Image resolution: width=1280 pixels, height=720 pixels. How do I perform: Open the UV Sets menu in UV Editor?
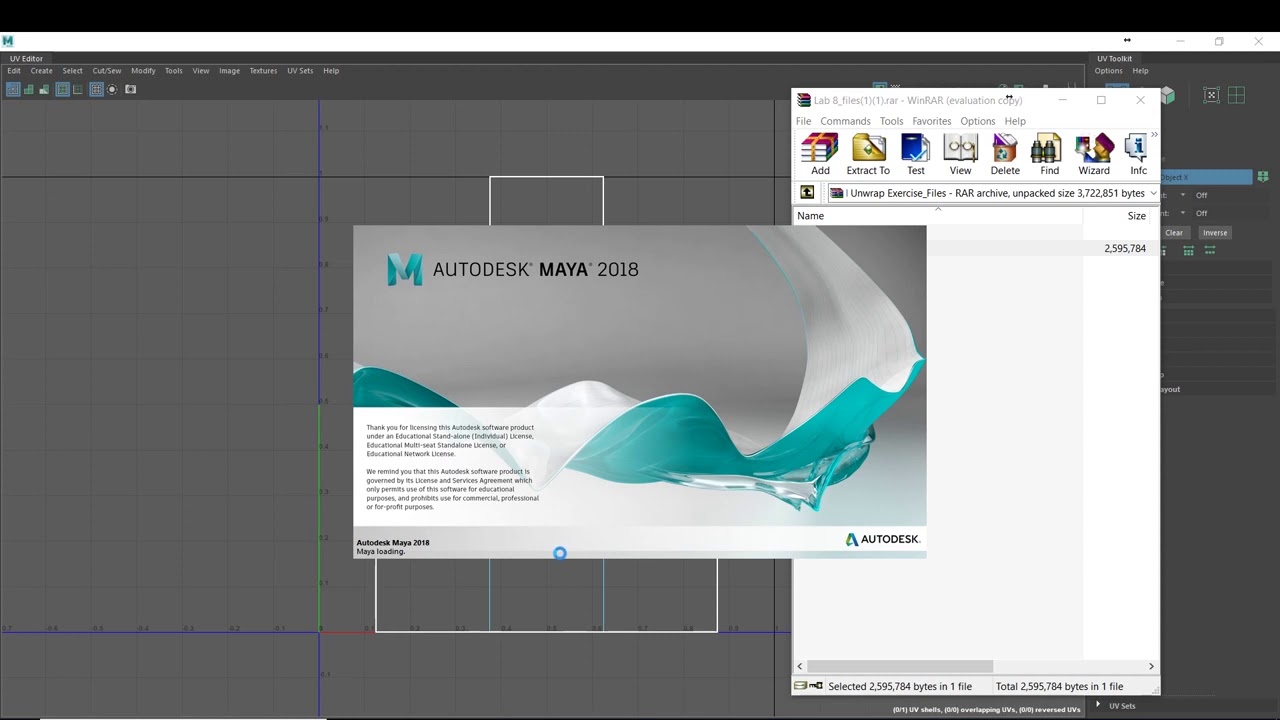pyautogui.click(x=300, y=71)
